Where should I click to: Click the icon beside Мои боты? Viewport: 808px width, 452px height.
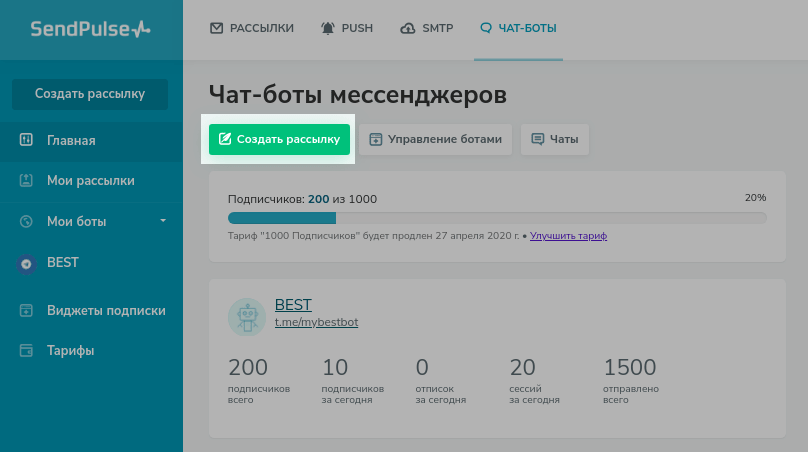26,221
